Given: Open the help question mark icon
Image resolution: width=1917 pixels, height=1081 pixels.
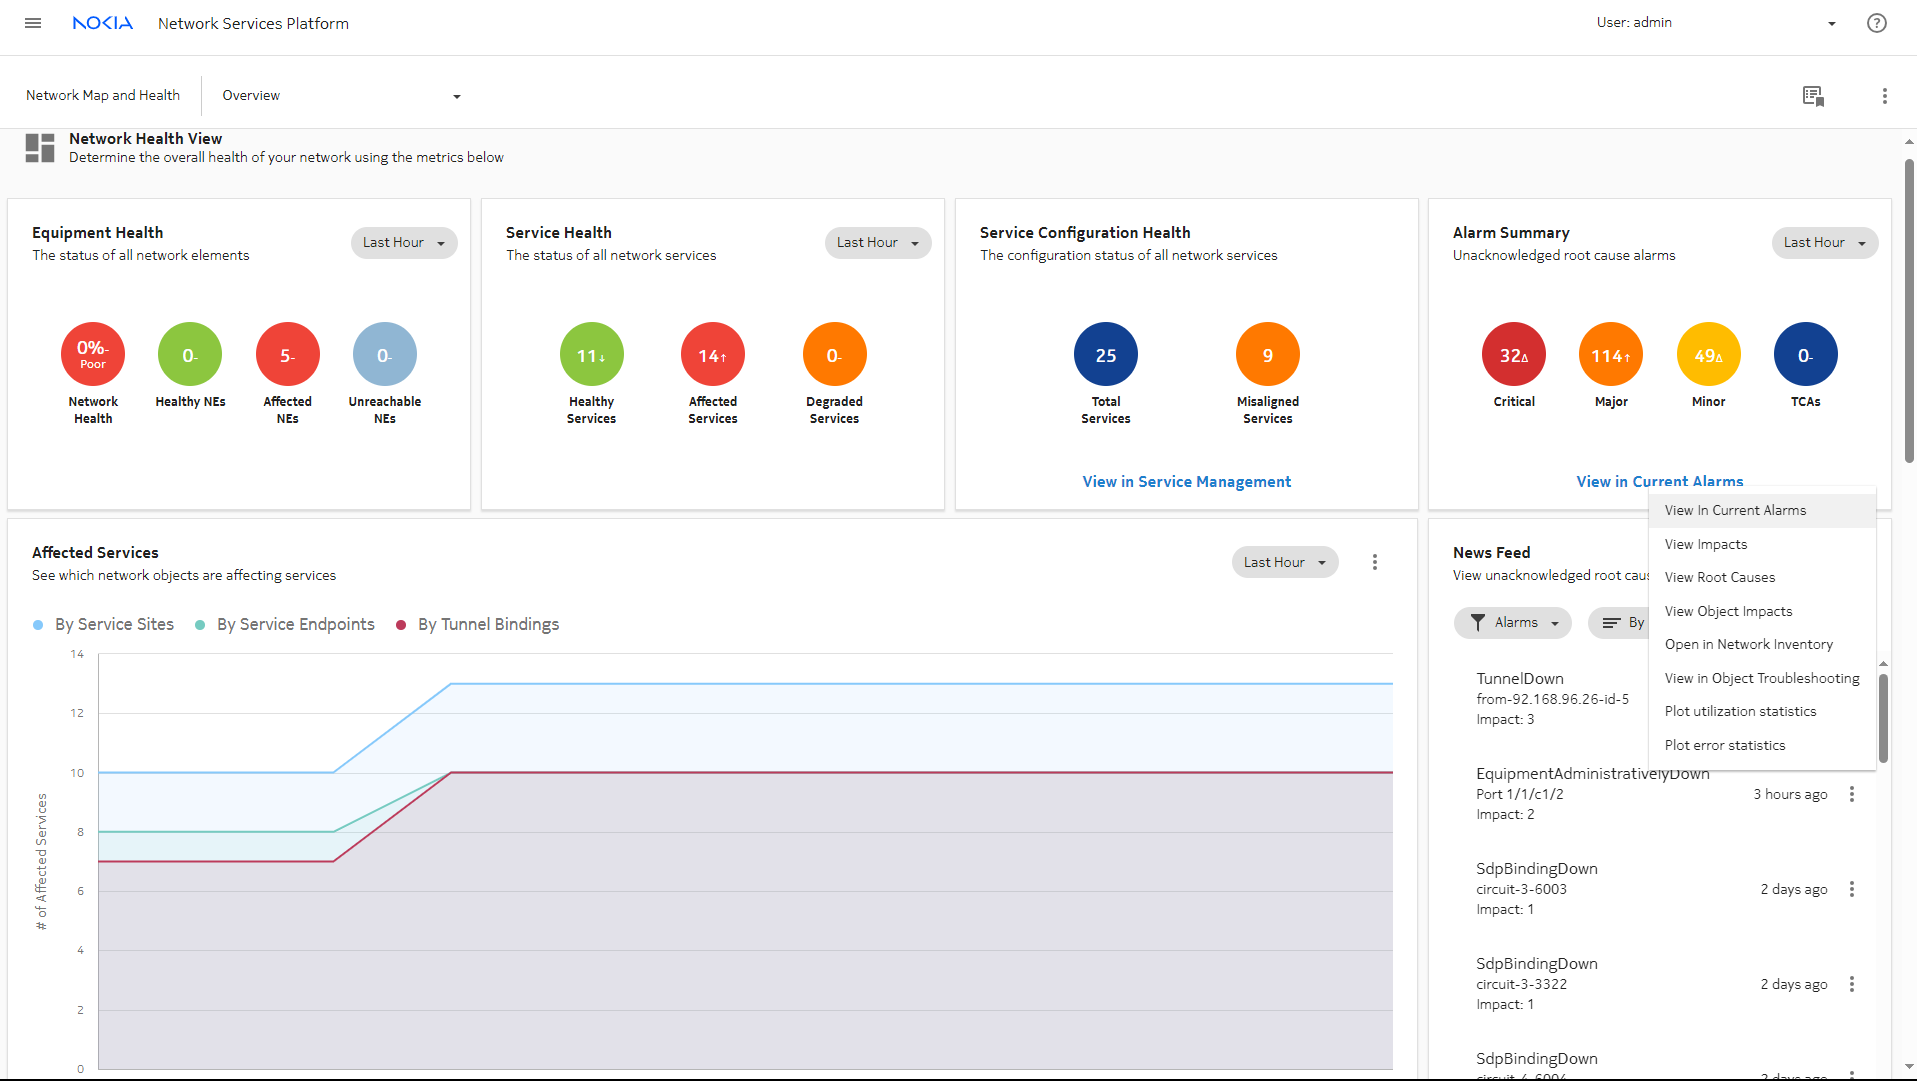Looking at the screenshot, I should point(1876,23).
